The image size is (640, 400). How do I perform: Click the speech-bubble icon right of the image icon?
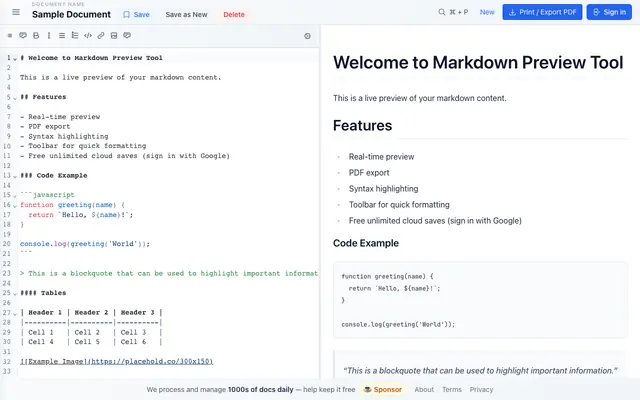[127, 36]
